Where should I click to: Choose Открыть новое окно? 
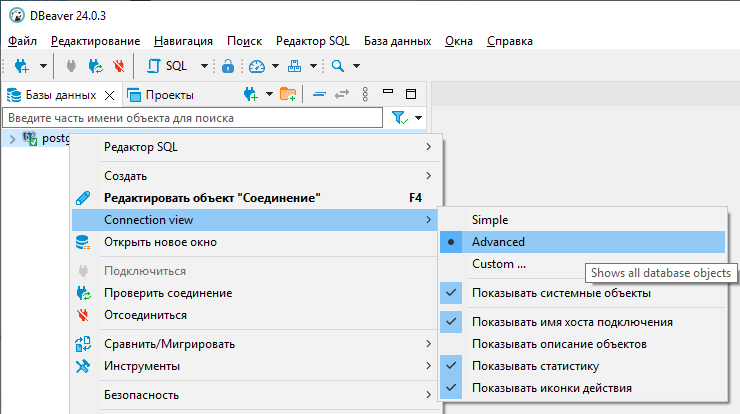coord(254,242)
